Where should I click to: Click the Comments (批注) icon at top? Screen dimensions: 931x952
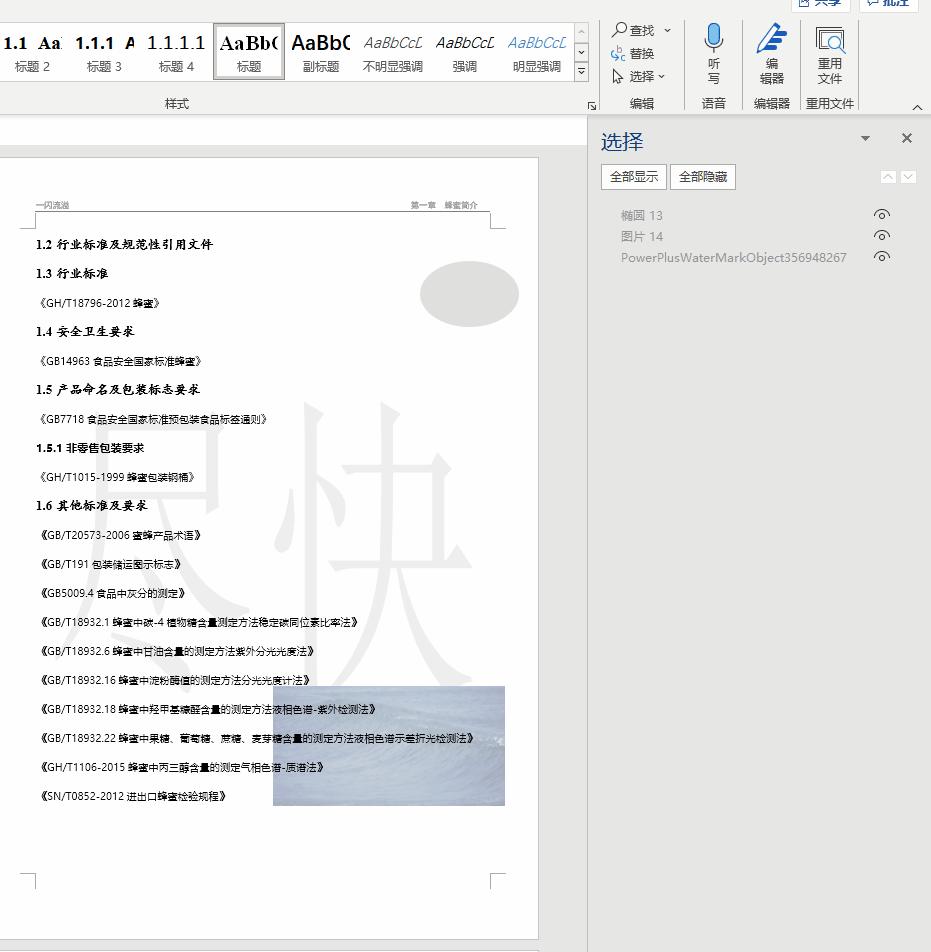pos(888,4)
